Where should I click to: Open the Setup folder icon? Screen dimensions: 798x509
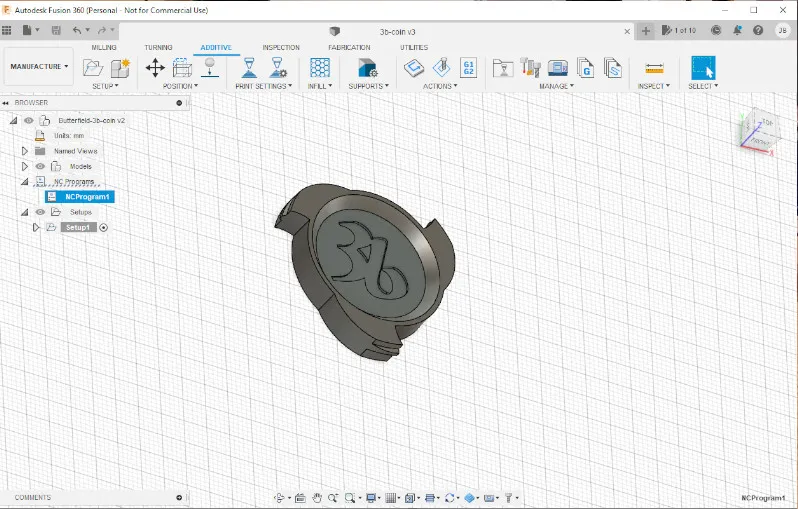tap(93, 68)
